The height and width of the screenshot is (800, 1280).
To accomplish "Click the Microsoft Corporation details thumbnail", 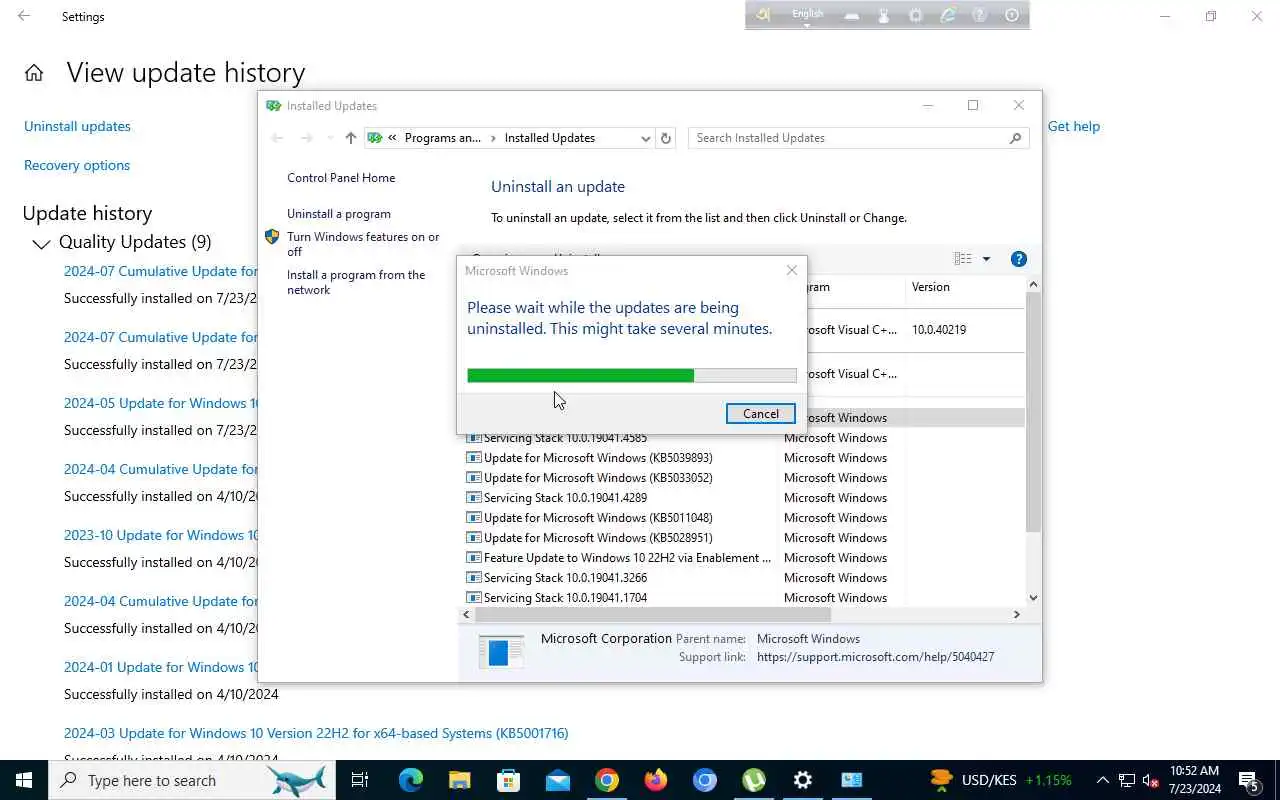I will [x=501, y=650].
